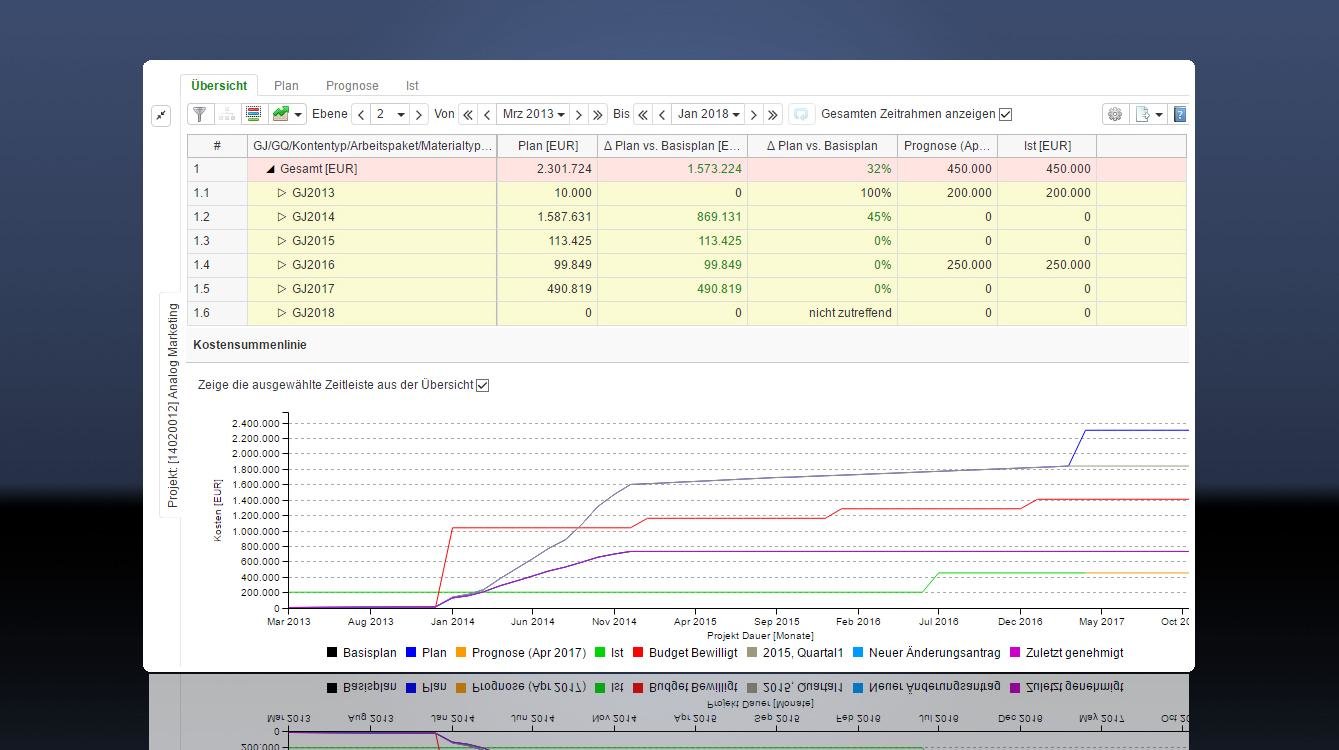Click the # column header
Image resolution: width=1339 pixels, height=750 pixels.
(x=217, y=146)
